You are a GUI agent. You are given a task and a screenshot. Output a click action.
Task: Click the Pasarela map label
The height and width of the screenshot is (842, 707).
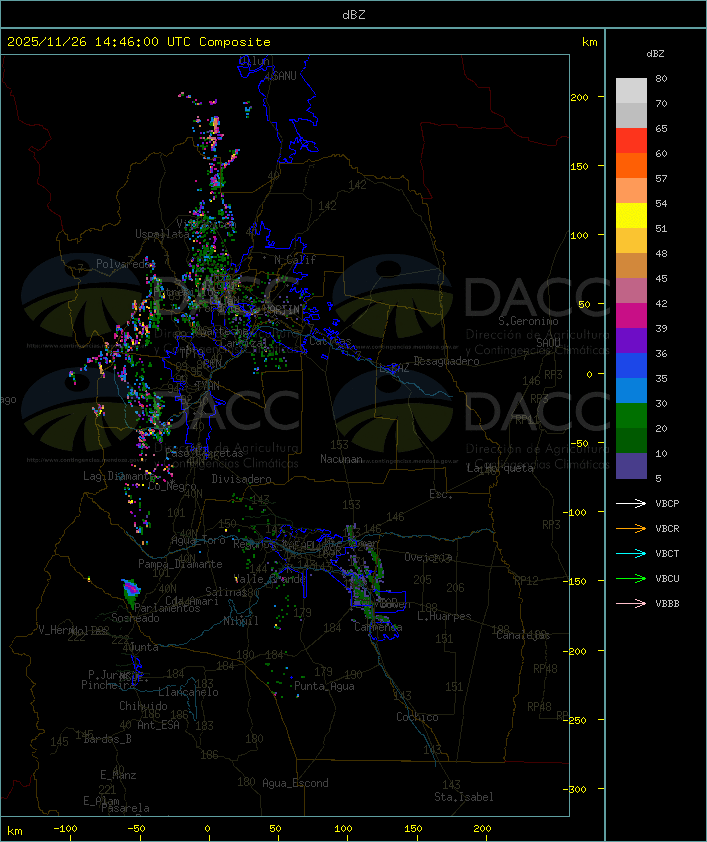click(125, 808)
